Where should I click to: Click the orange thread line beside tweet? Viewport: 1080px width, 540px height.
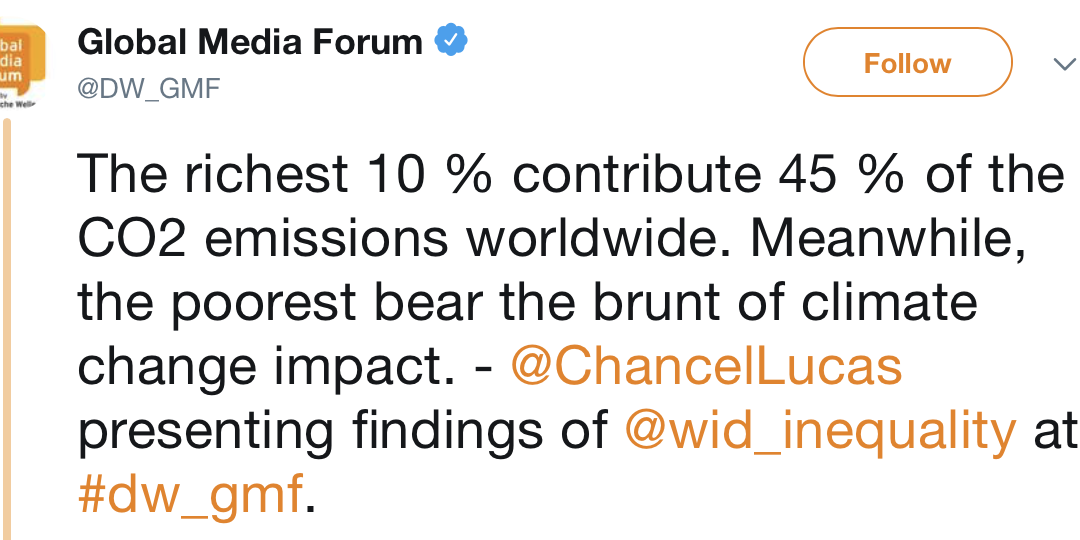click(x=5, y=330)
